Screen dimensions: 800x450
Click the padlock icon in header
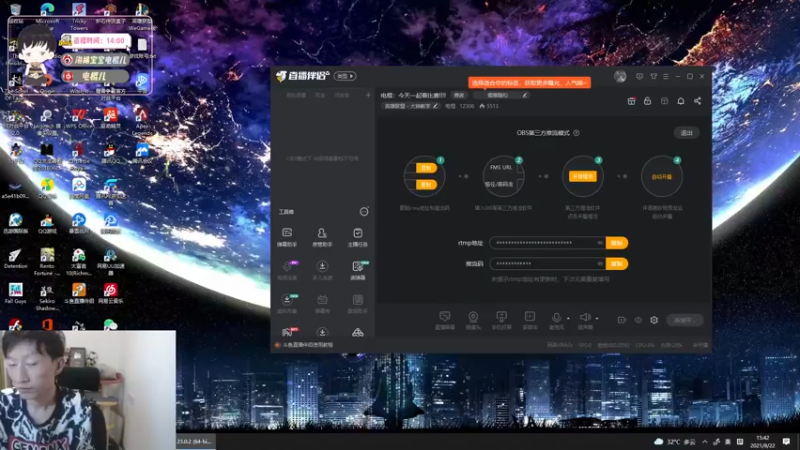click(647, 101)
